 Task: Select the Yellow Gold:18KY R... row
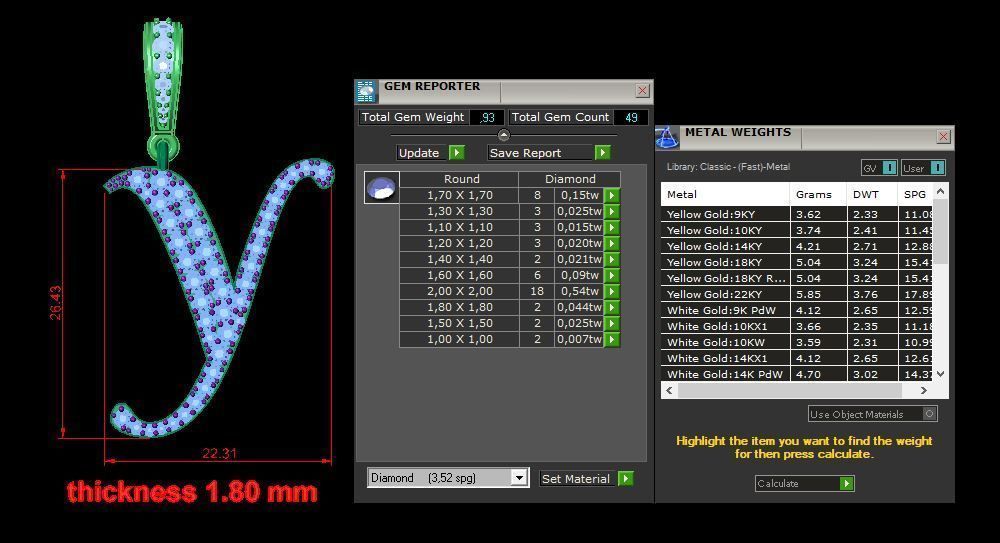tap(798, 278)
